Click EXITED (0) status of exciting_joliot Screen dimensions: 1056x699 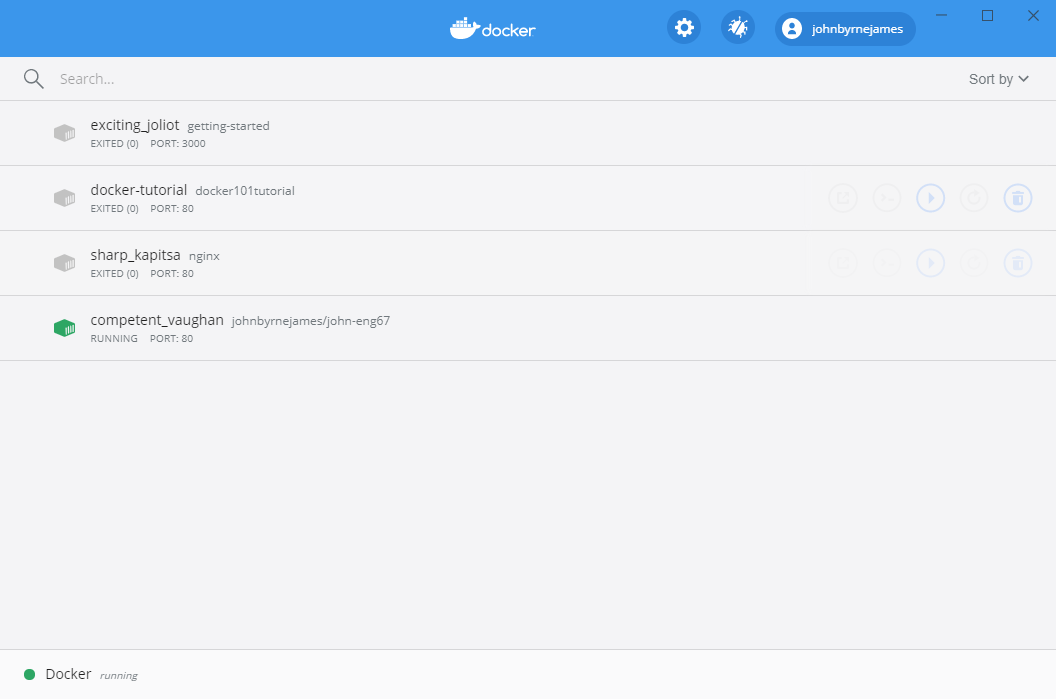coord(114,143)
